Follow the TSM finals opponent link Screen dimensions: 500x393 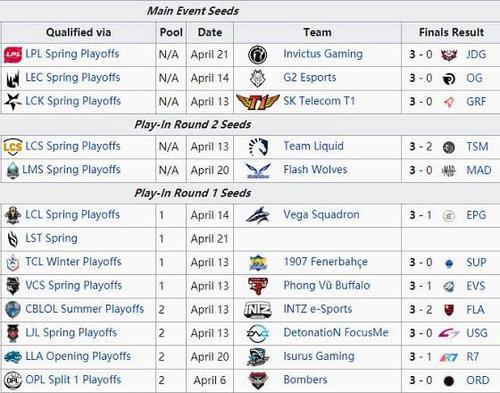coord(477,147)
